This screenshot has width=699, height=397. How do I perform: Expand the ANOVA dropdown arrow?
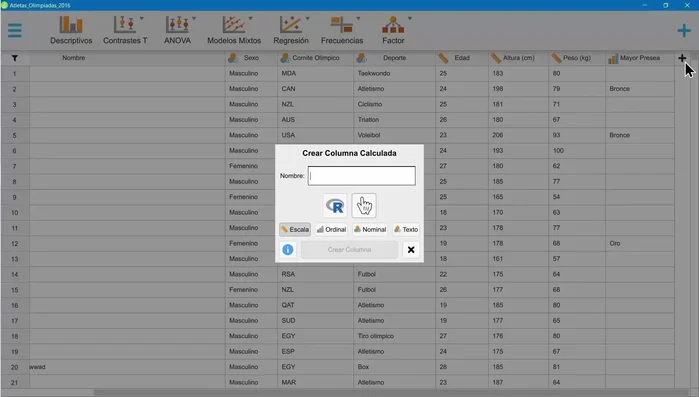[194, 19]
